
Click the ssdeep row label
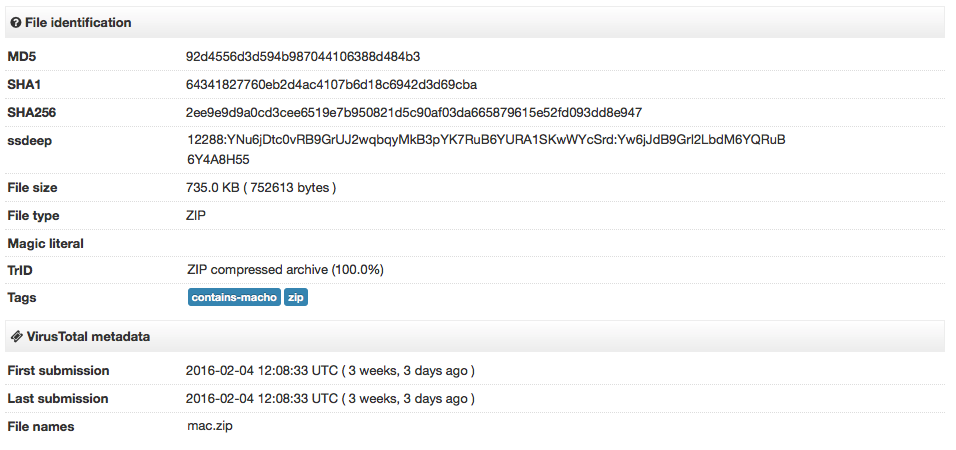(30, 141)
